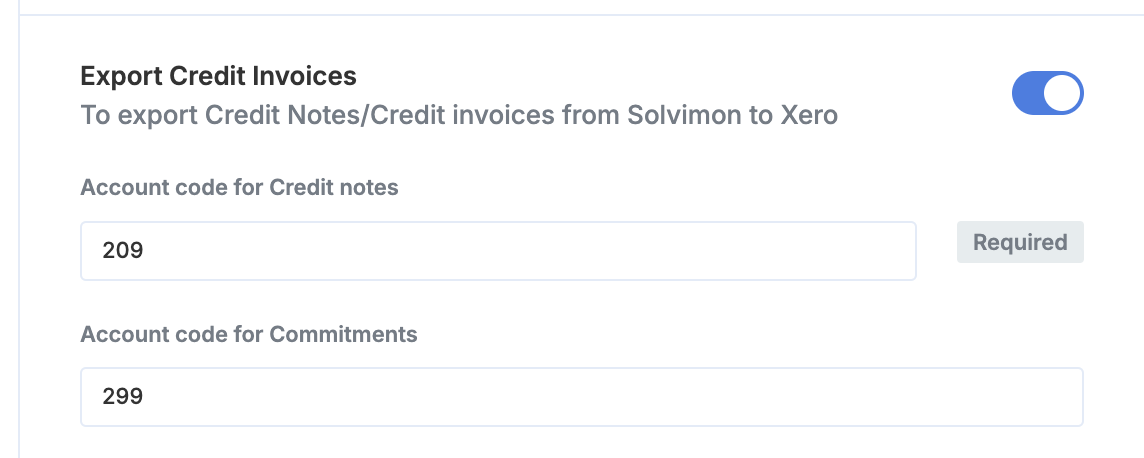This screenshot has width=1144, height=458.
Task: Click the horizontal divider above the section
Action: coord(580,15)
